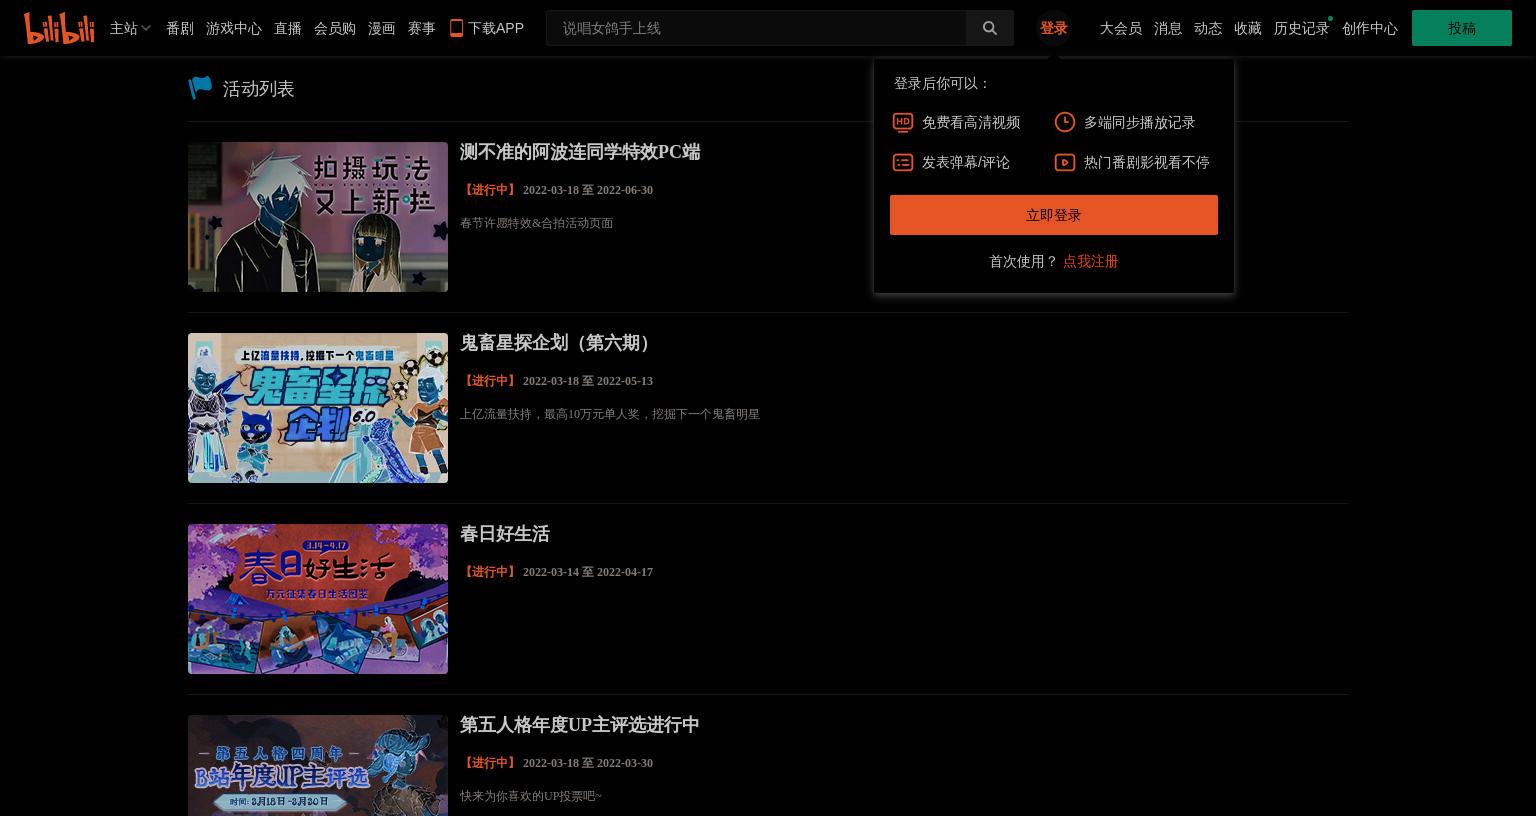This screenshot has height=816, width=1536.
Task: Open thumbnail for 测不准的阿波连同学特效PC端
Action: pyautogui.click(x=318, y=217)
